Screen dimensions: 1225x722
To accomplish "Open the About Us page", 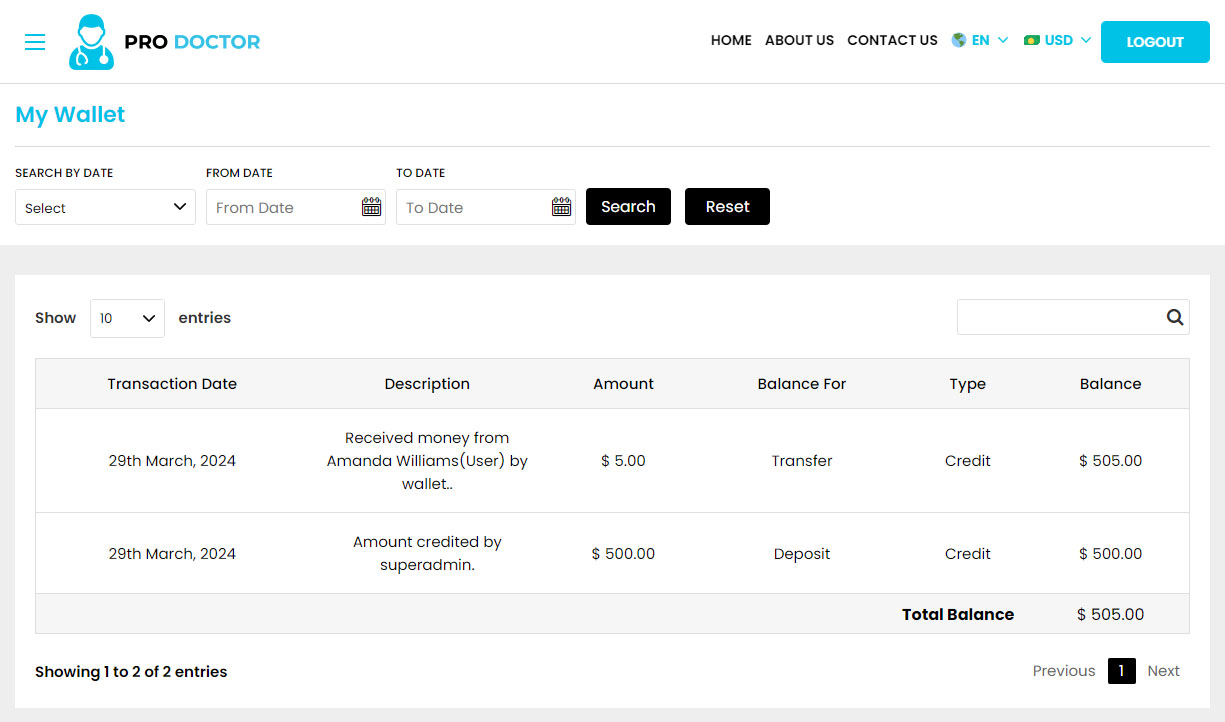I will coord(799,41).
